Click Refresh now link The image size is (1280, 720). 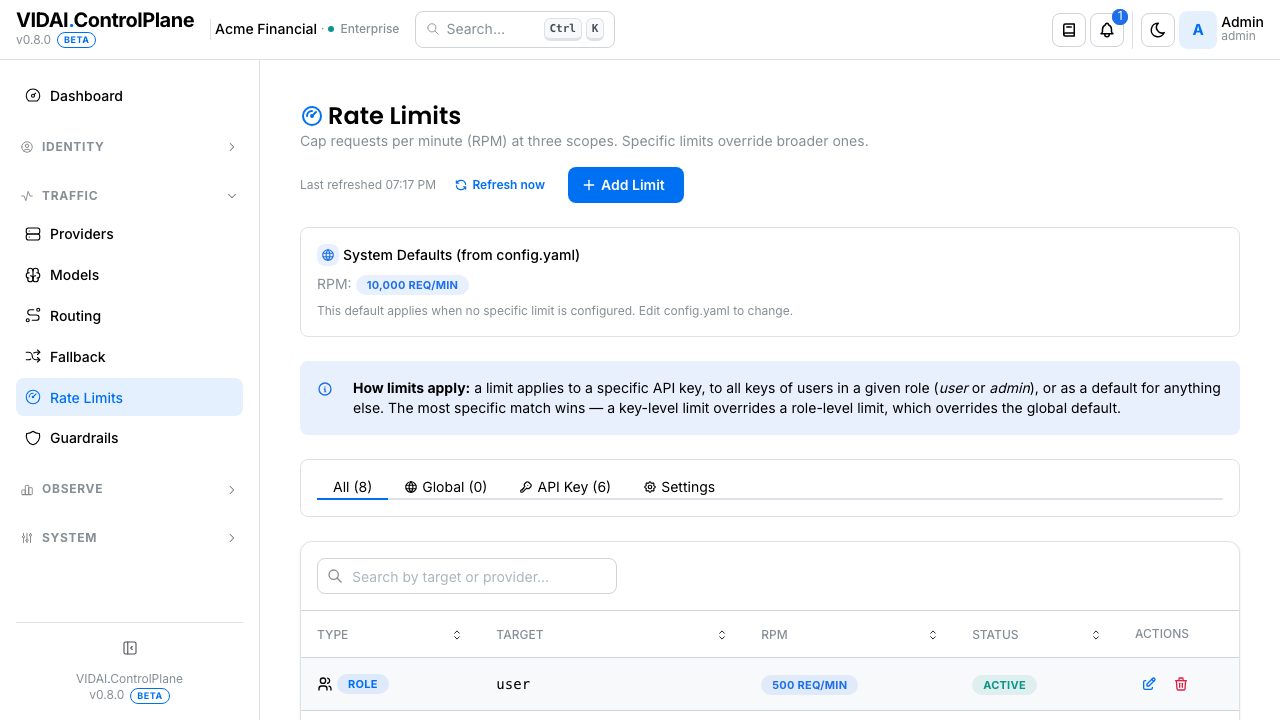(500, 185)
